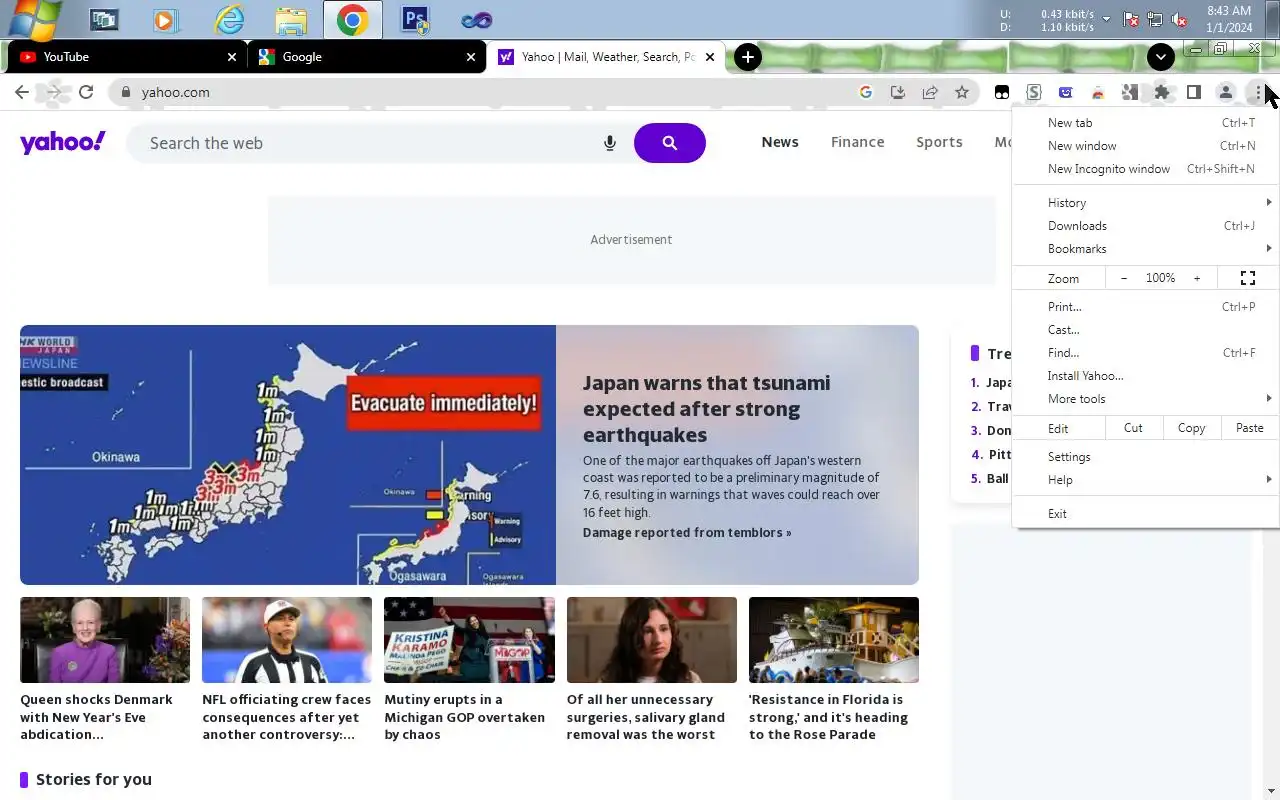The image size is (1280, 800).
Task: Increase zoom with the plus button
Action: tap(1197, 278)
